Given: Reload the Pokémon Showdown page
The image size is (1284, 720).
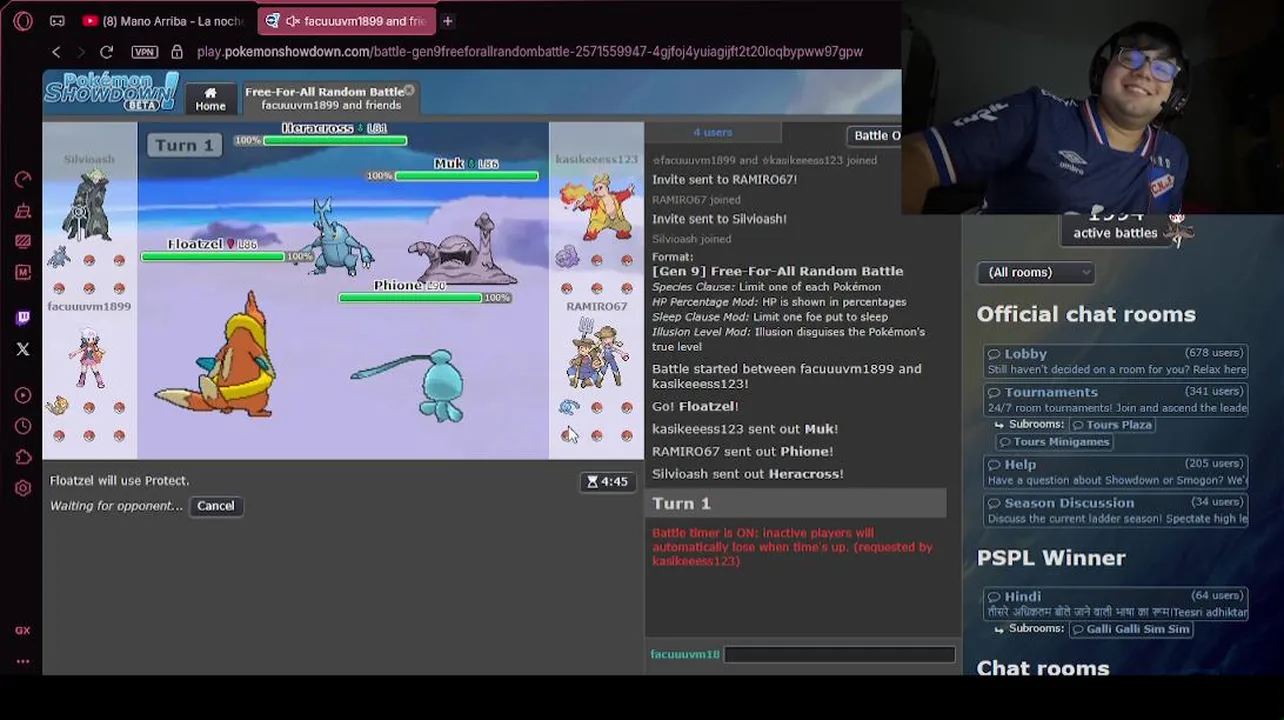Looking at the screenshot, I should (x=107, y=52).
